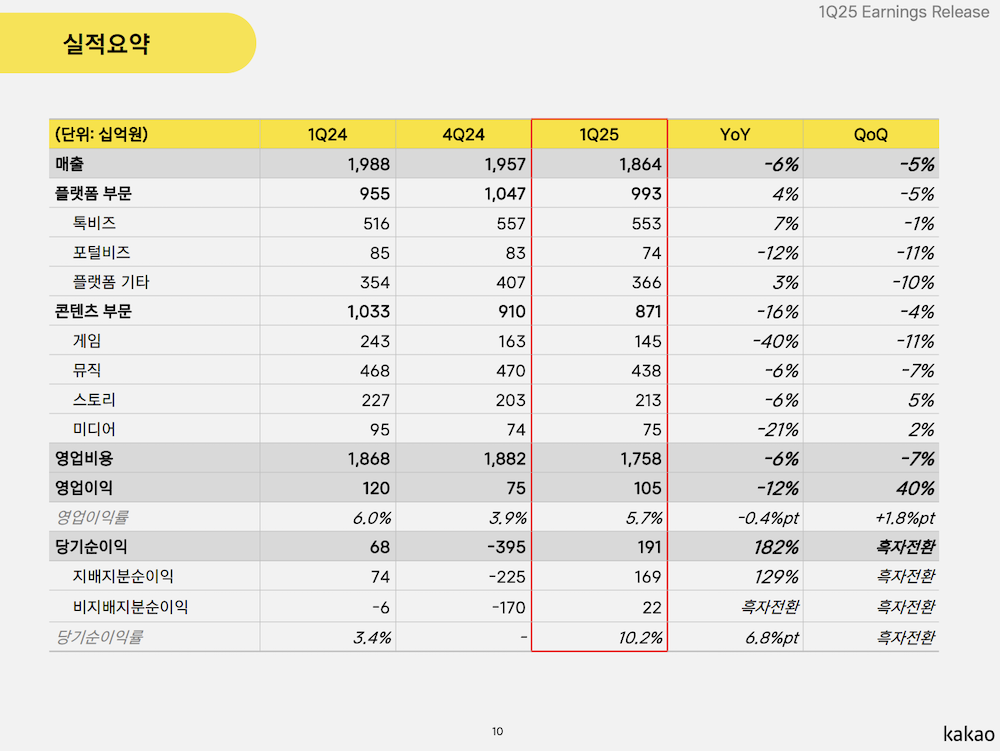
Task: Click the 비지배지분순이익 row label
Action: pyautogui.click(x=130, y=606)
